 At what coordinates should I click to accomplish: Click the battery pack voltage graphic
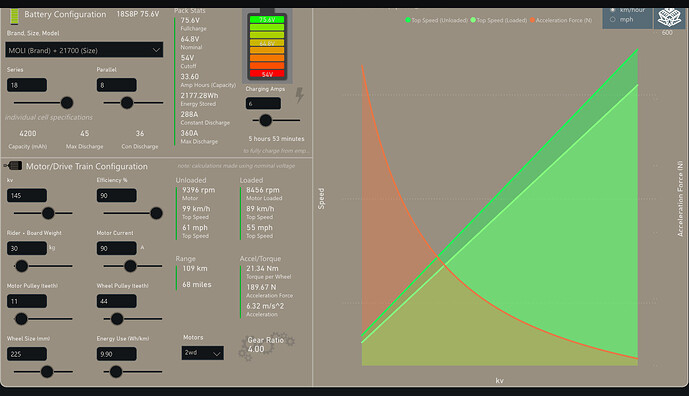click(267, 45)
